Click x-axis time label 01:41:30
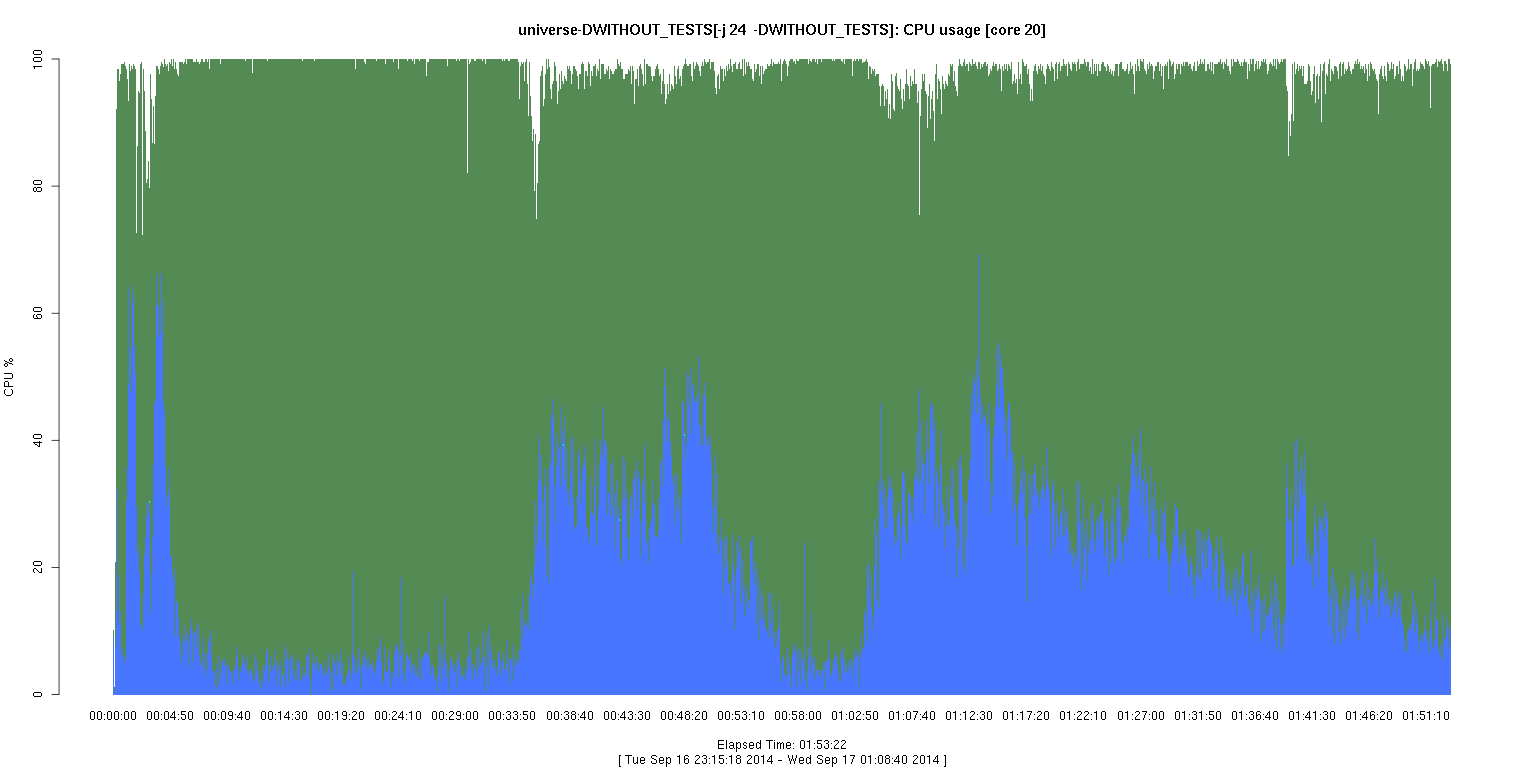Image resolution: width=1536 pixels, height=768 pixels. coord(1312,716)
